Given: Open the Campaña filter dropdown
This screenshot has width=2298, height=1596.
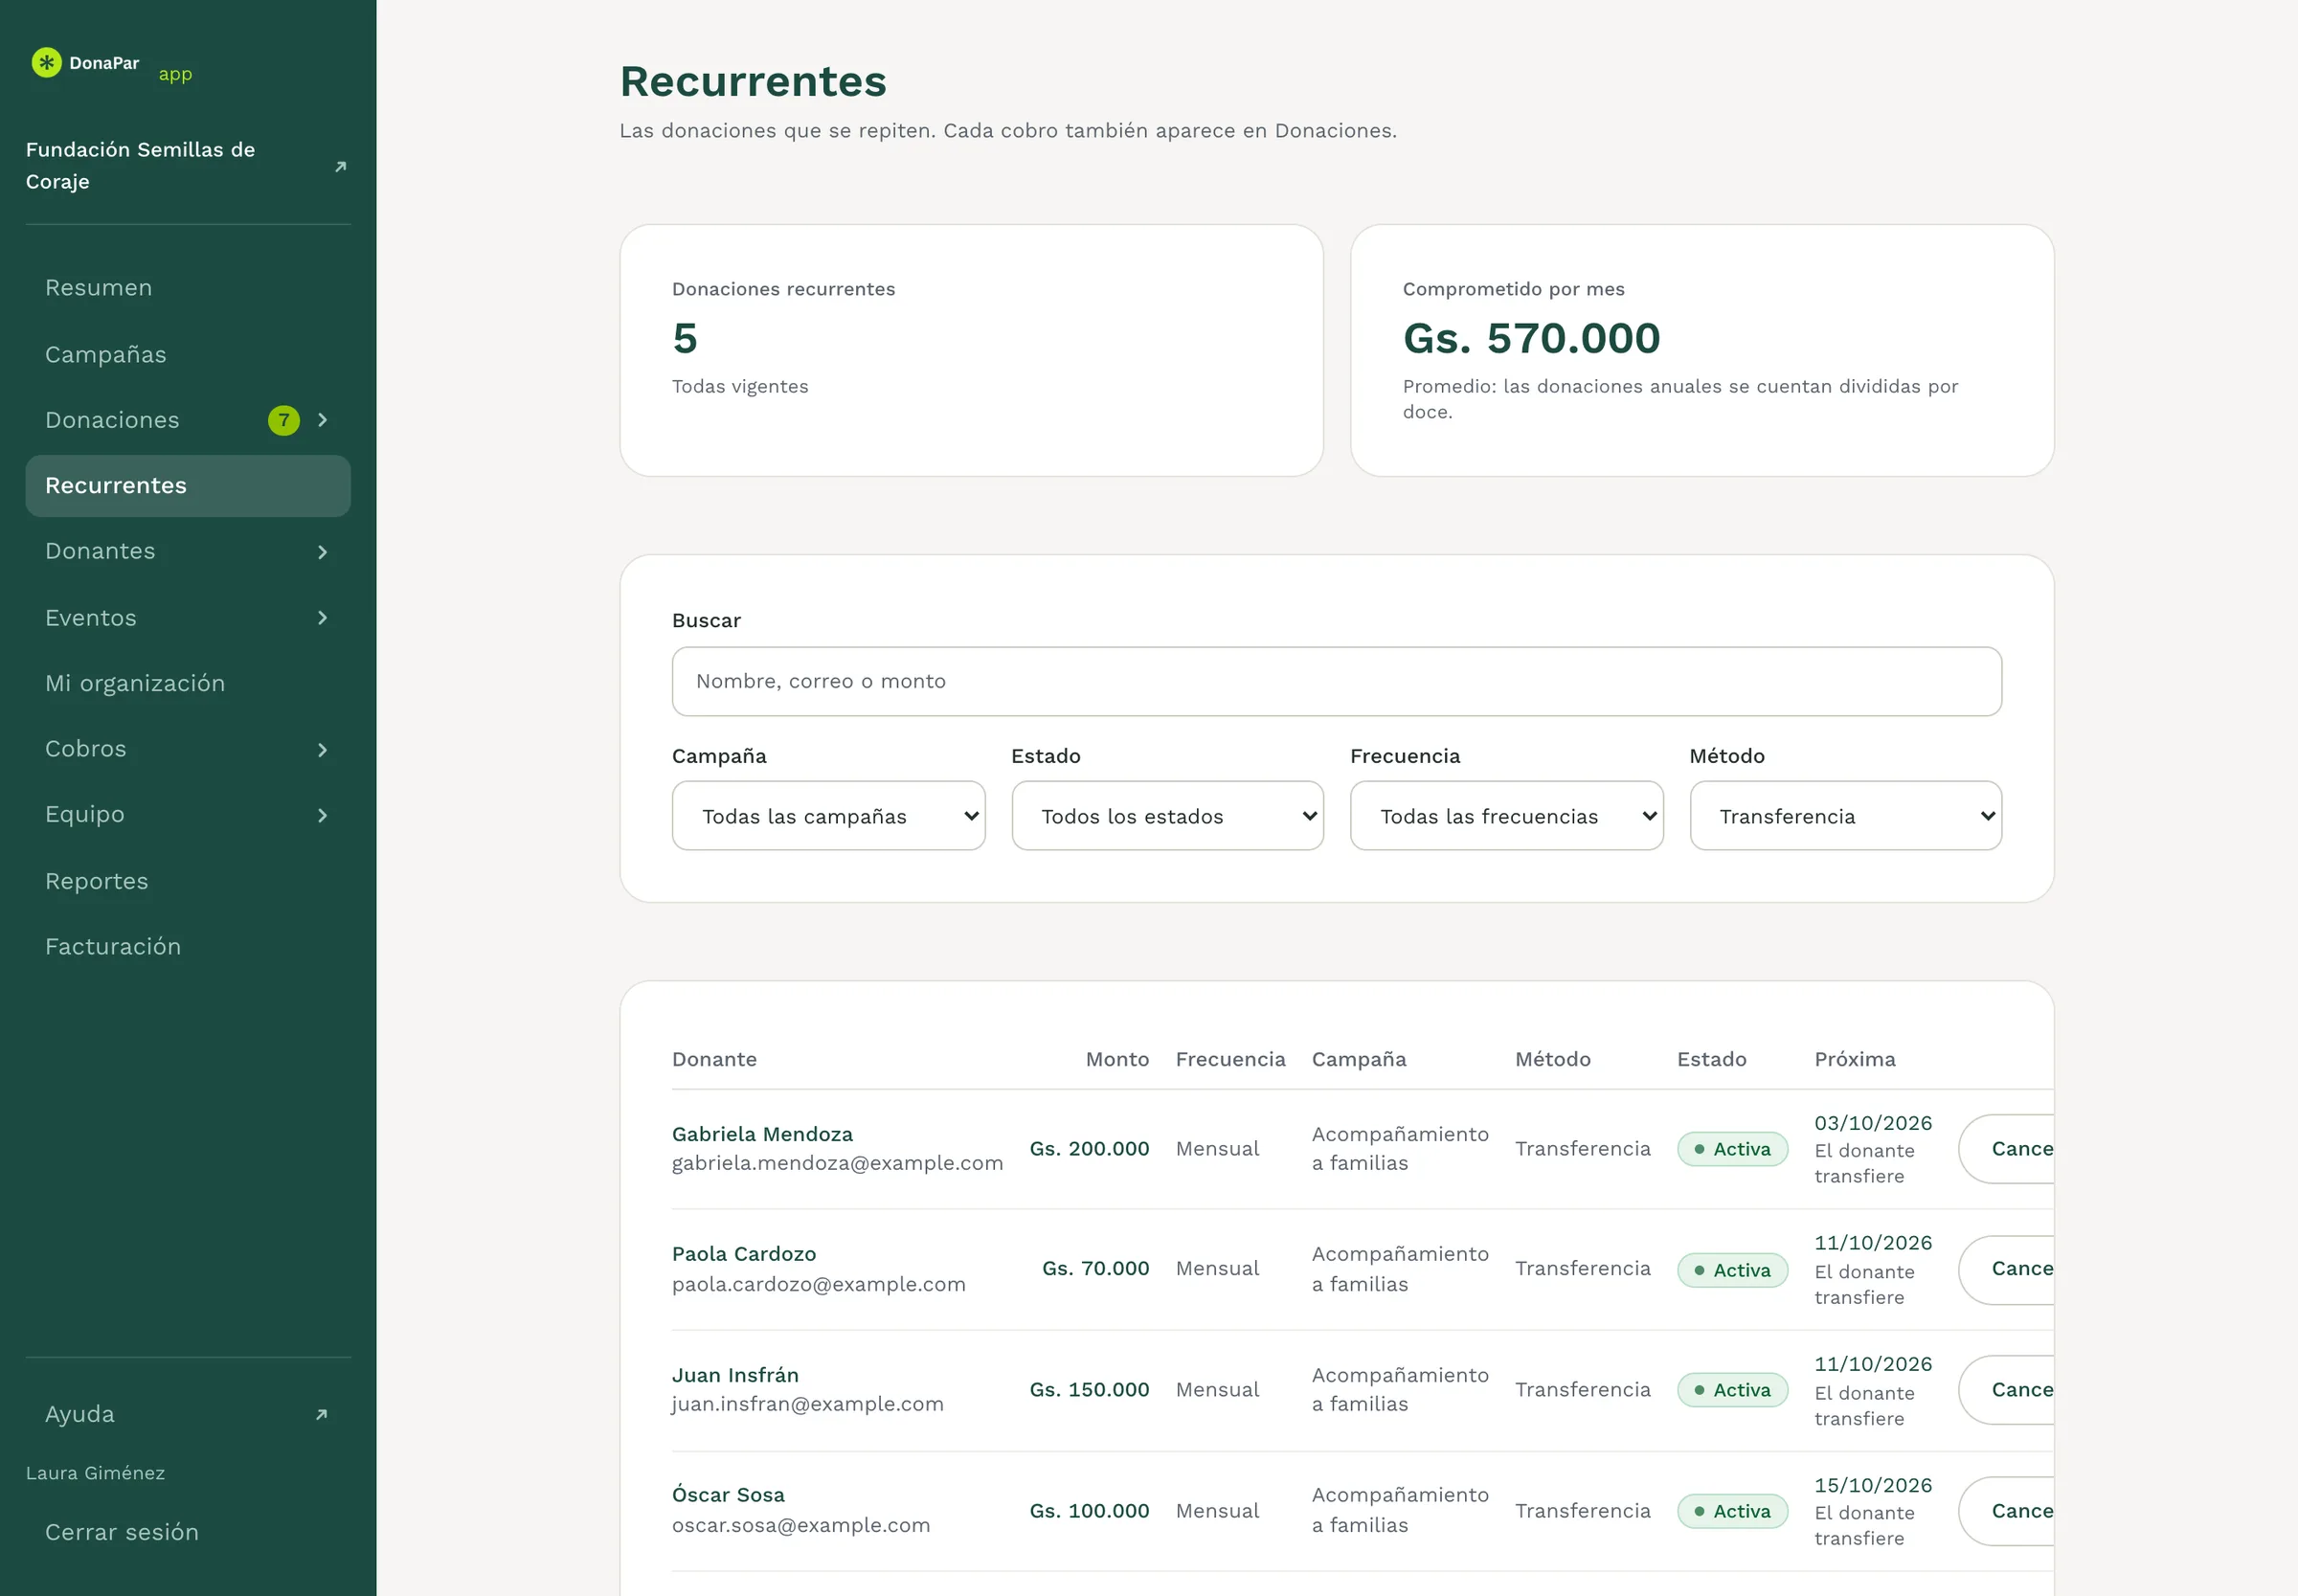Looking at the screenshot, I should click(828, 816).
